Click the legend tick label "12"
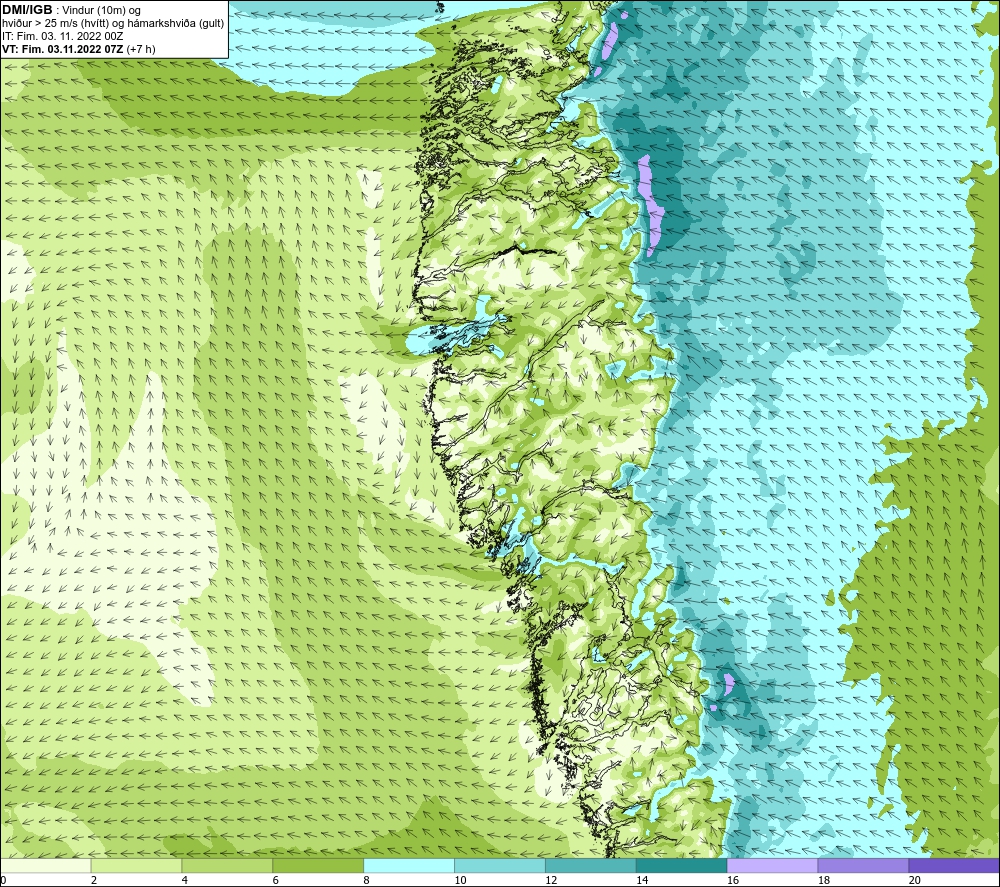This screenshot has height=887, width=1000. pos(551,880)
